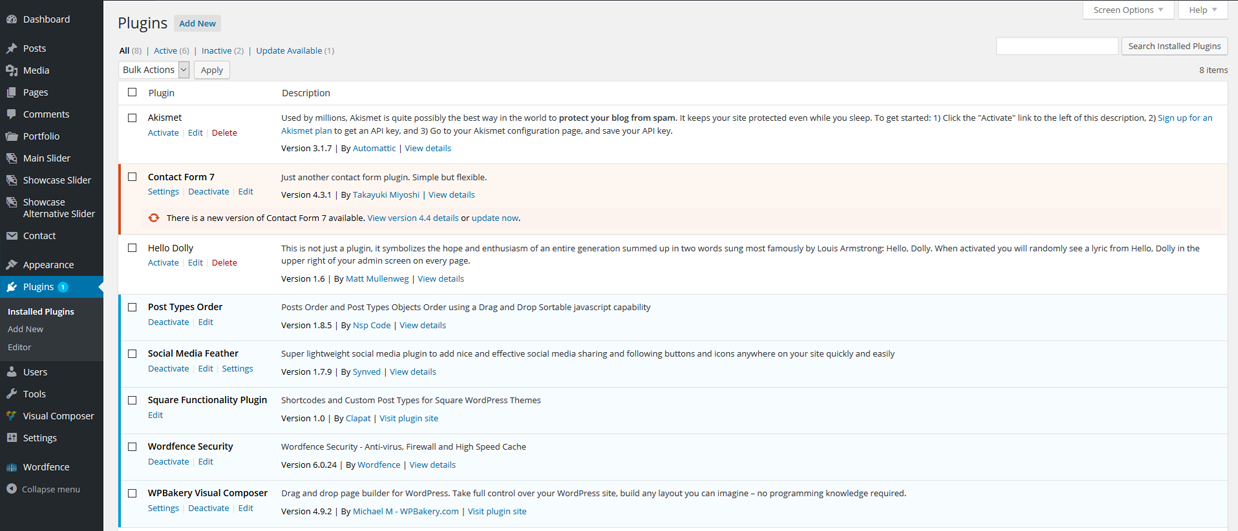View details for Post Types Order
The width and height of the screenshot is (1238, 531).
(422, 325)
